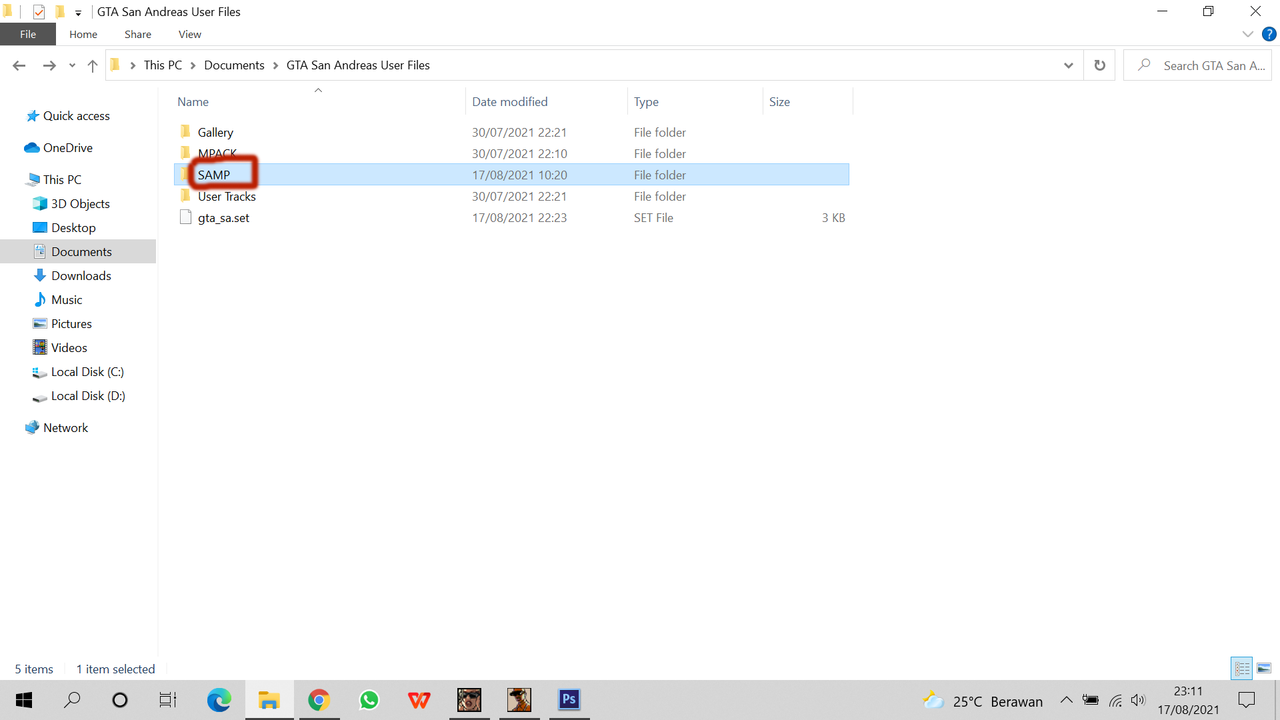1280x720 pixels.
Task: Open WPS Office from the taskbar
Action: (x=419, y=700)
